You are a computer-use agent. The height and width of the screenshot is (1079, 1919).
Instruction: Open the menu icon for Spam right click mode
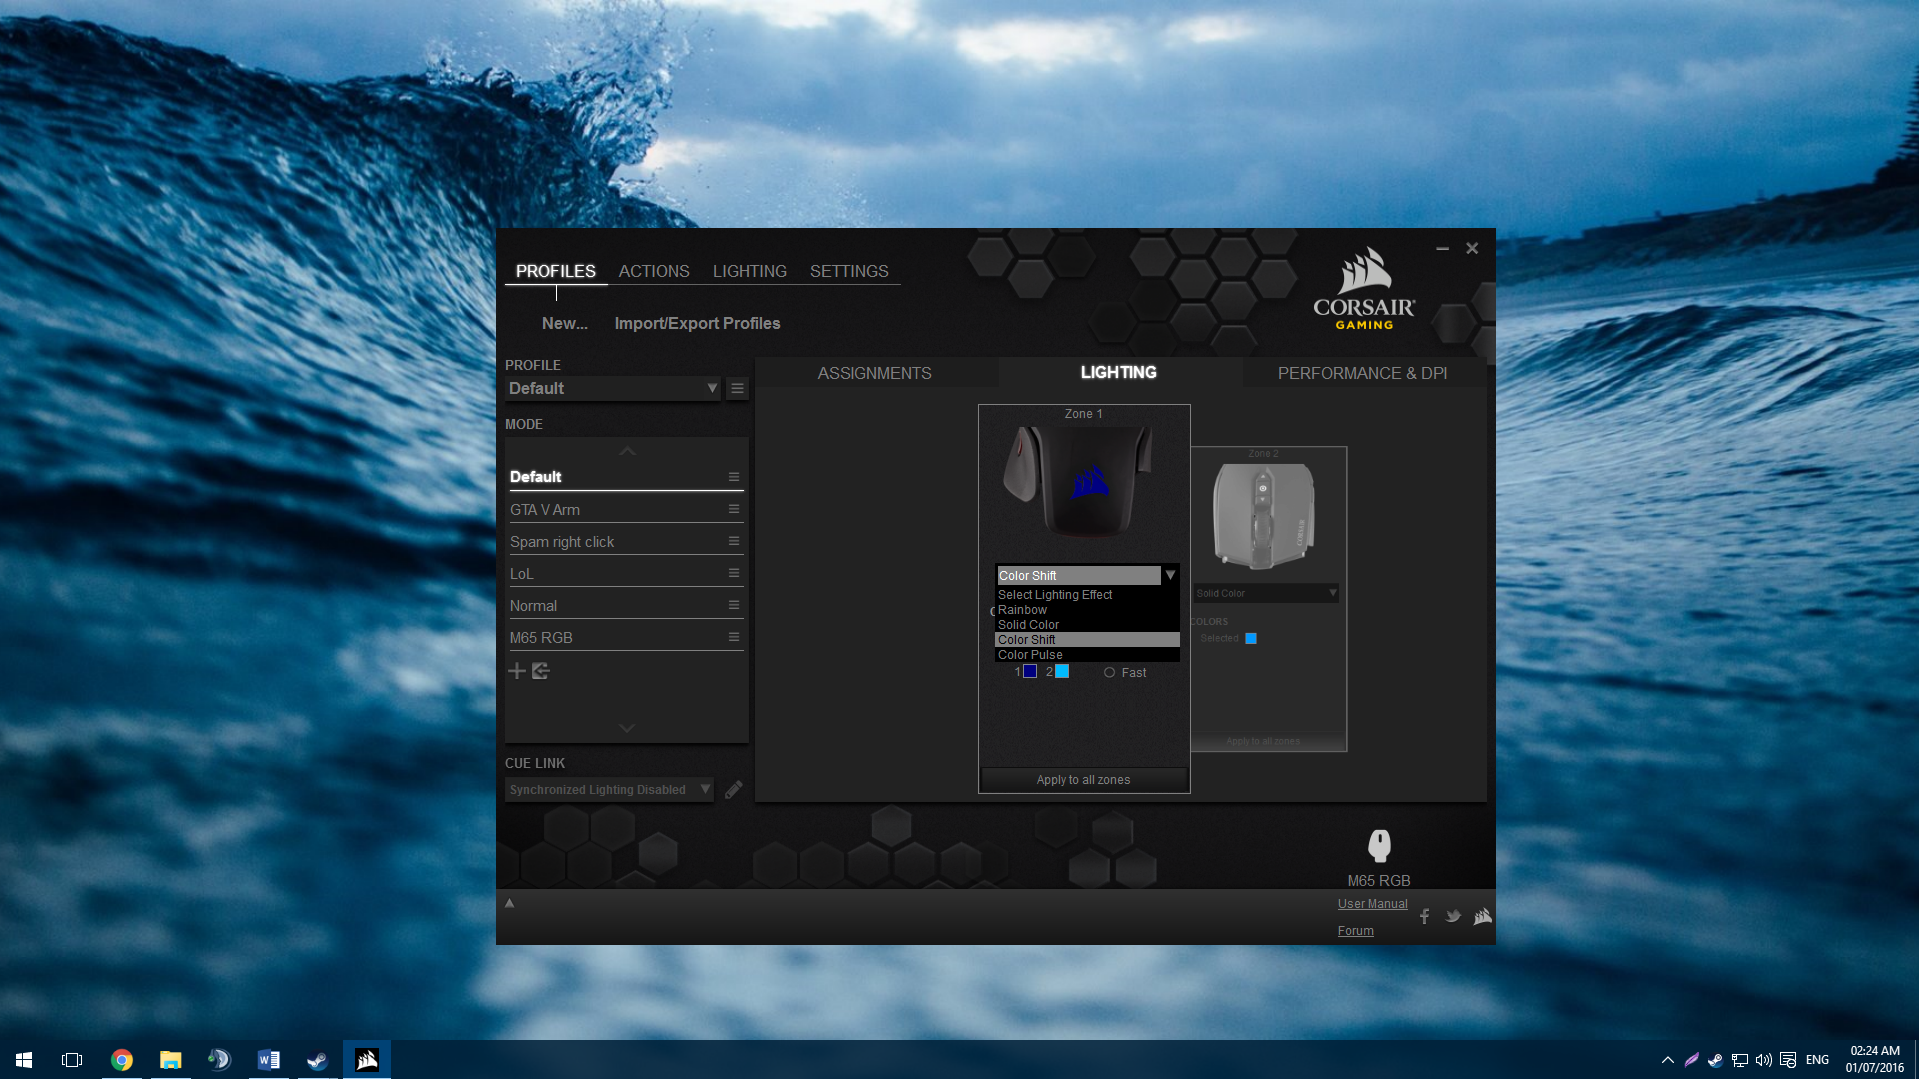point(734,541)
